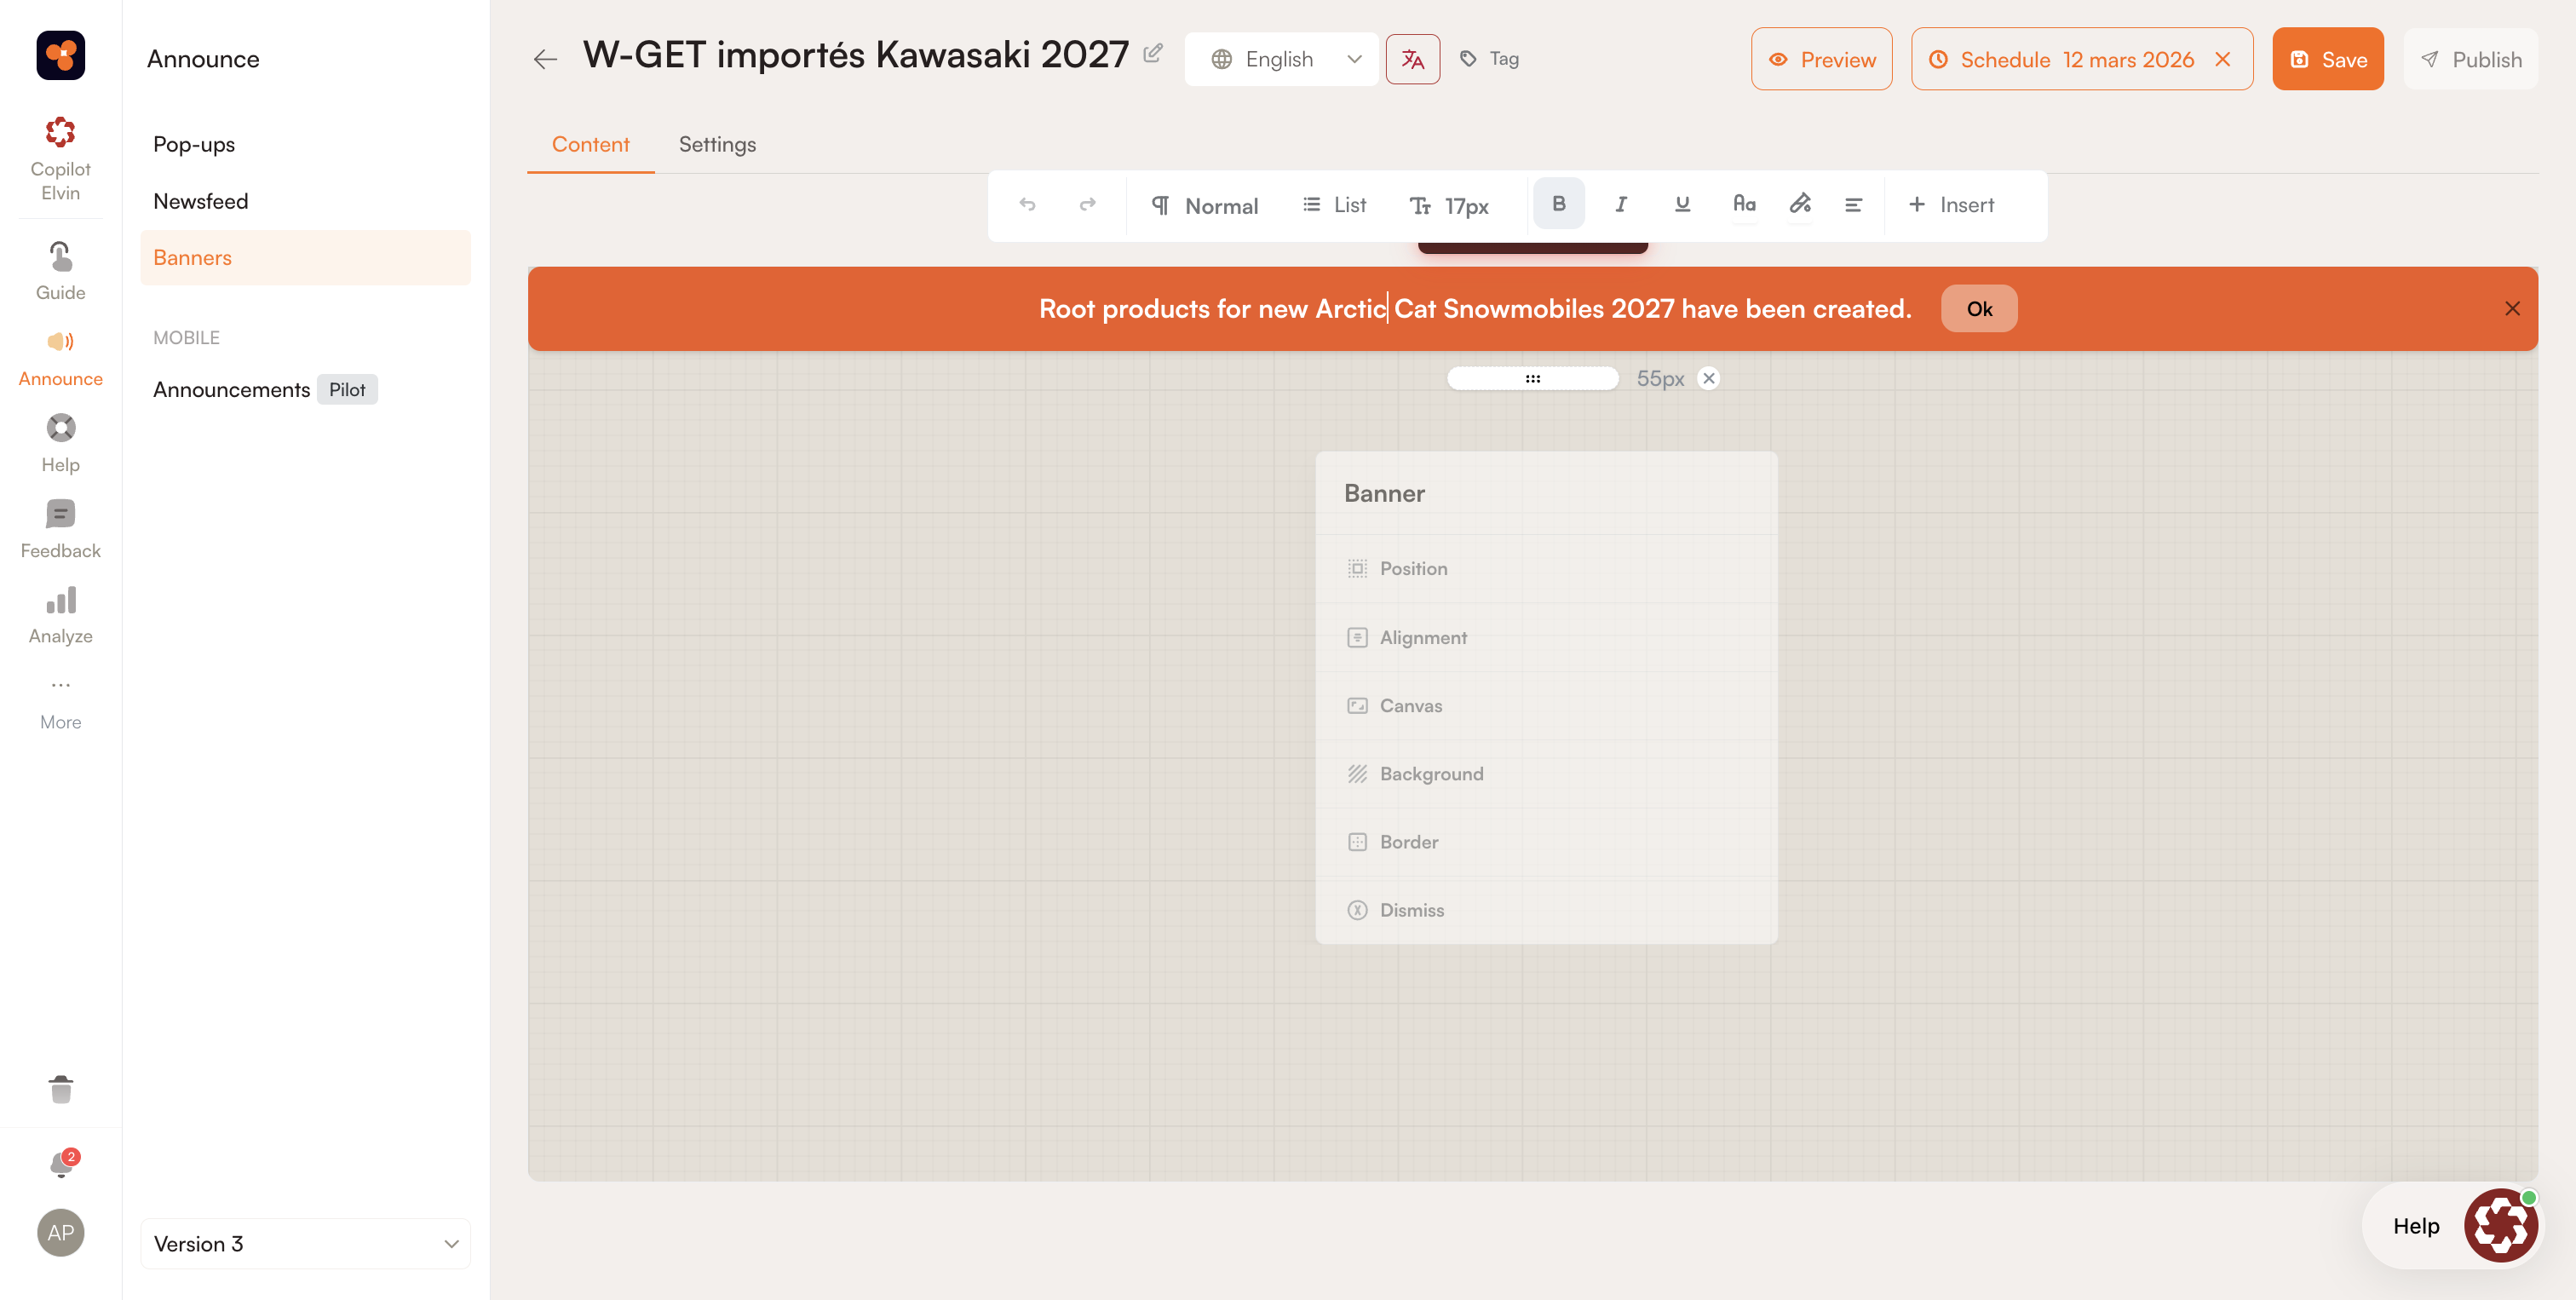
Task: Remove the scheduled date with X
Action: pos(2222,59)
